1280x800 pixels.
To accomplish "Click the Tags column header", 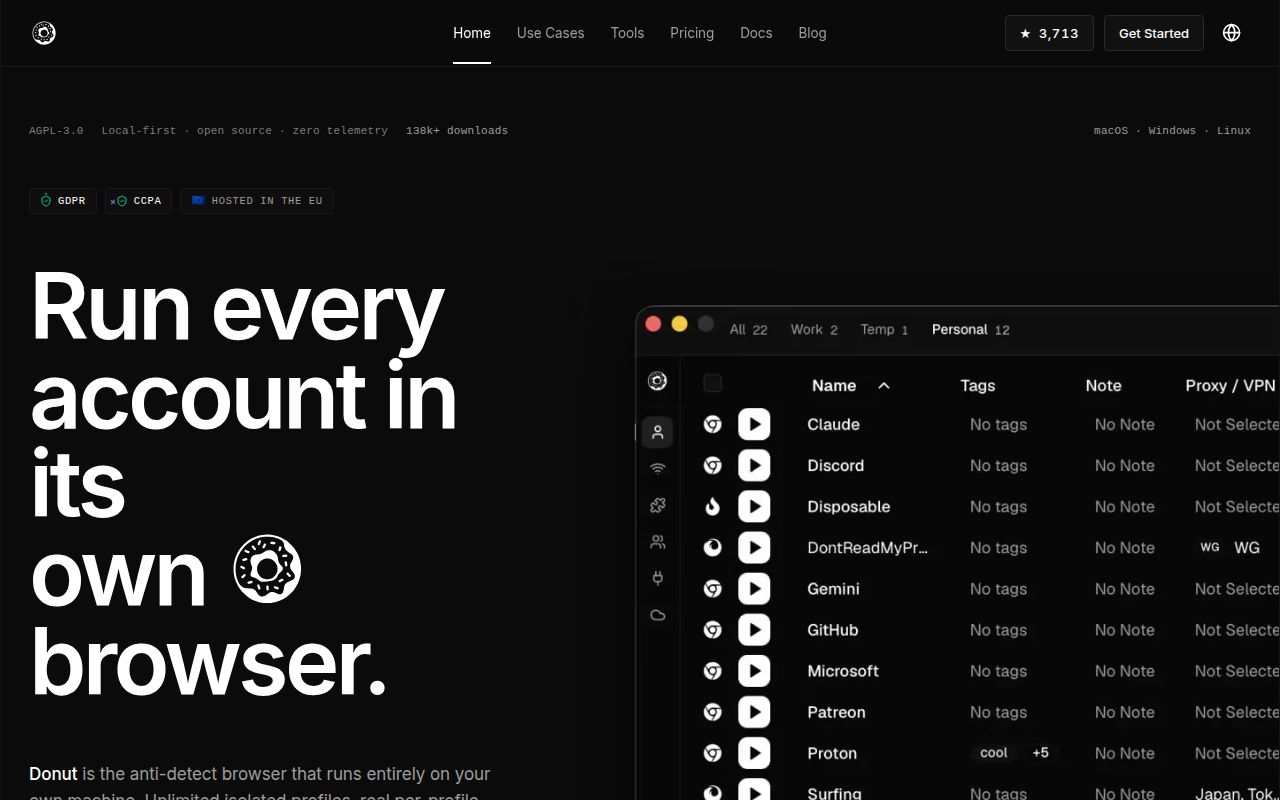I will point(978,385).
